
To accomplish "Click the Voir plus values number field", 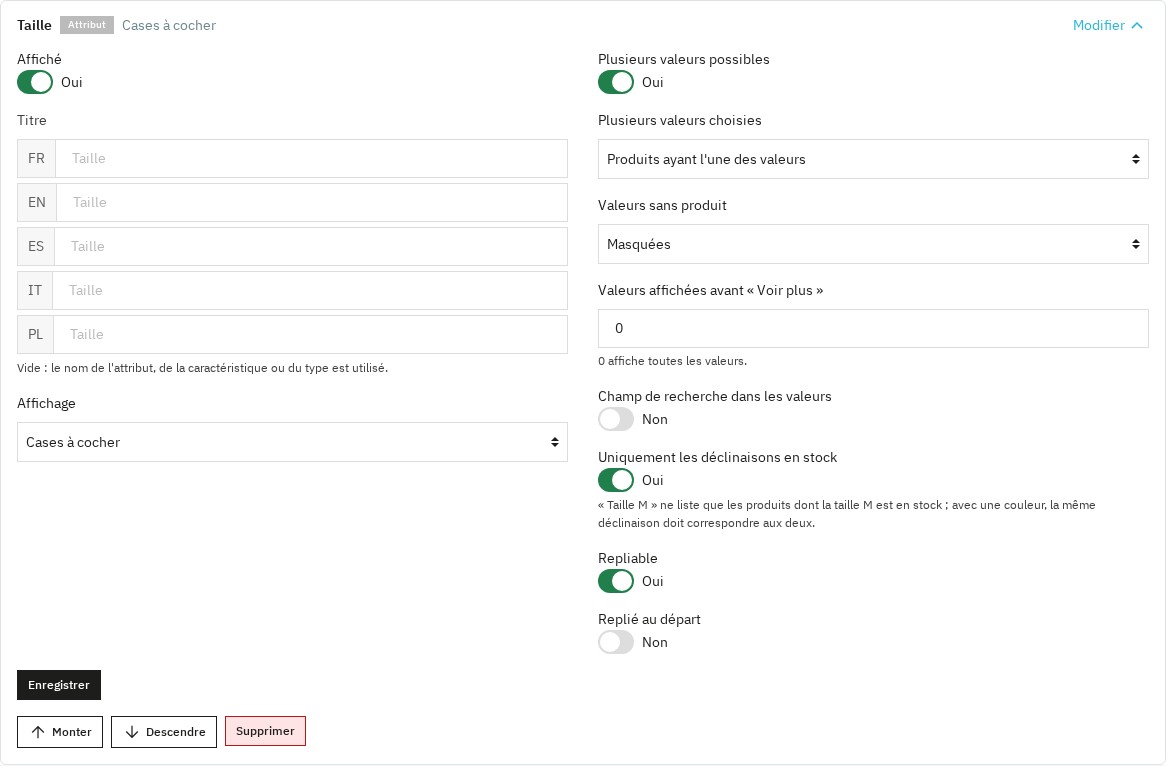I will pyautogui.click(x=873, y=328).
